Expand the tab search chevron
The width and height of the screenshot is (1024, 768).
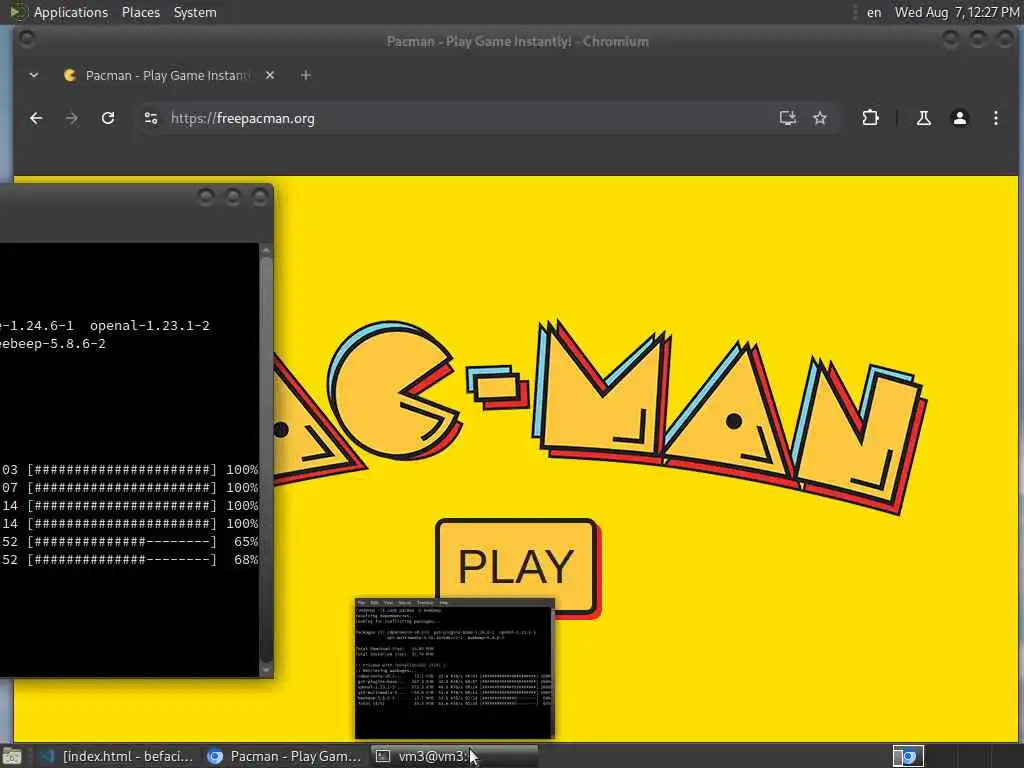[x=34, y=75]
